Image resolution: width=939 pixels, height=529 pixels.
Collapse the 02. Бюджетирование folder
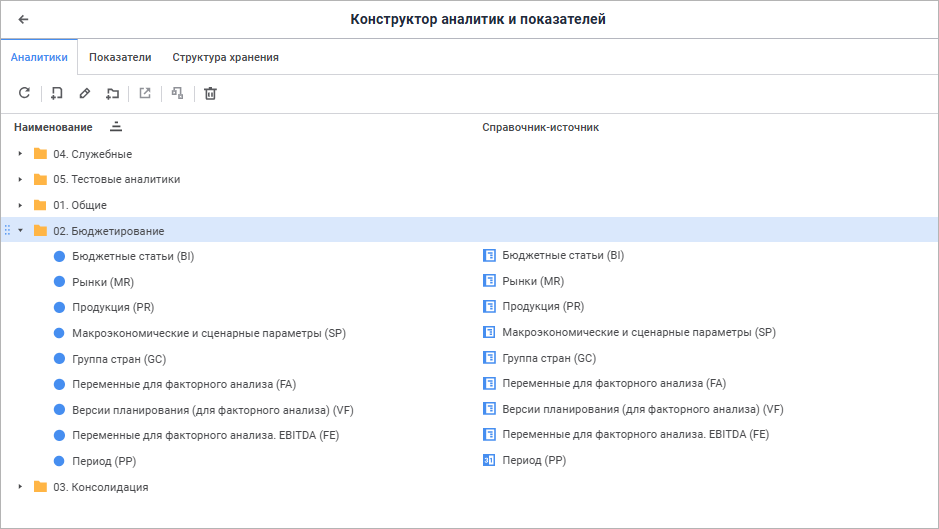click(x=20, y=230)
